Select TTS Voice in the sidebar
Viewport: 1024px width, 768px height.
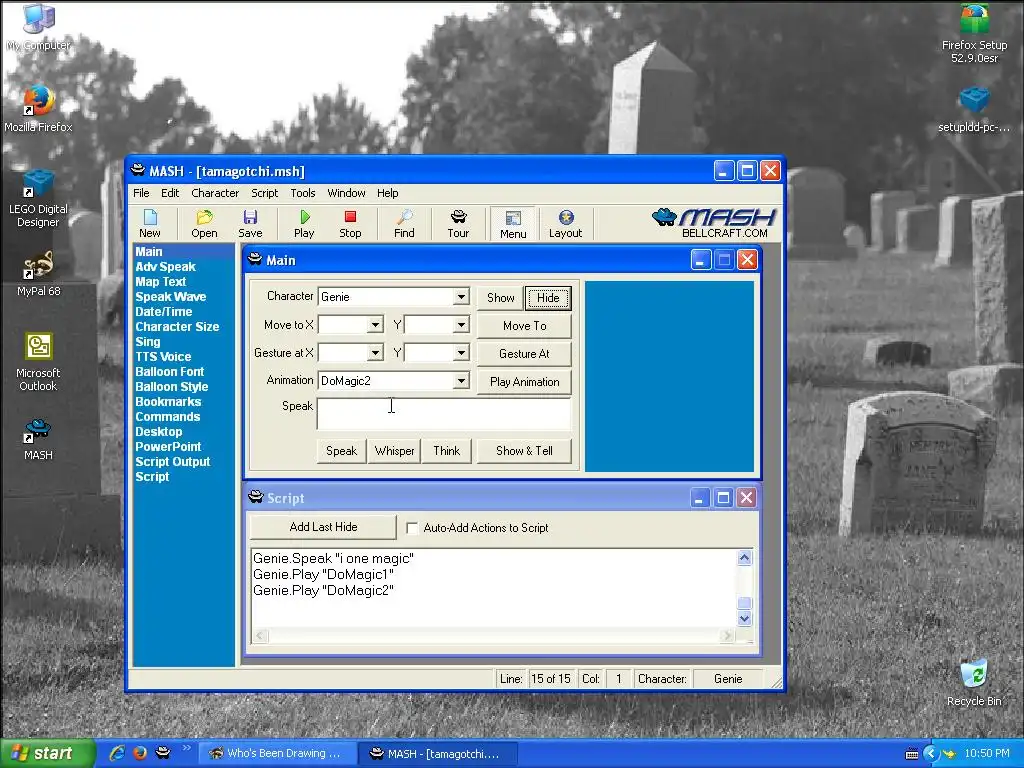(163, 357)
